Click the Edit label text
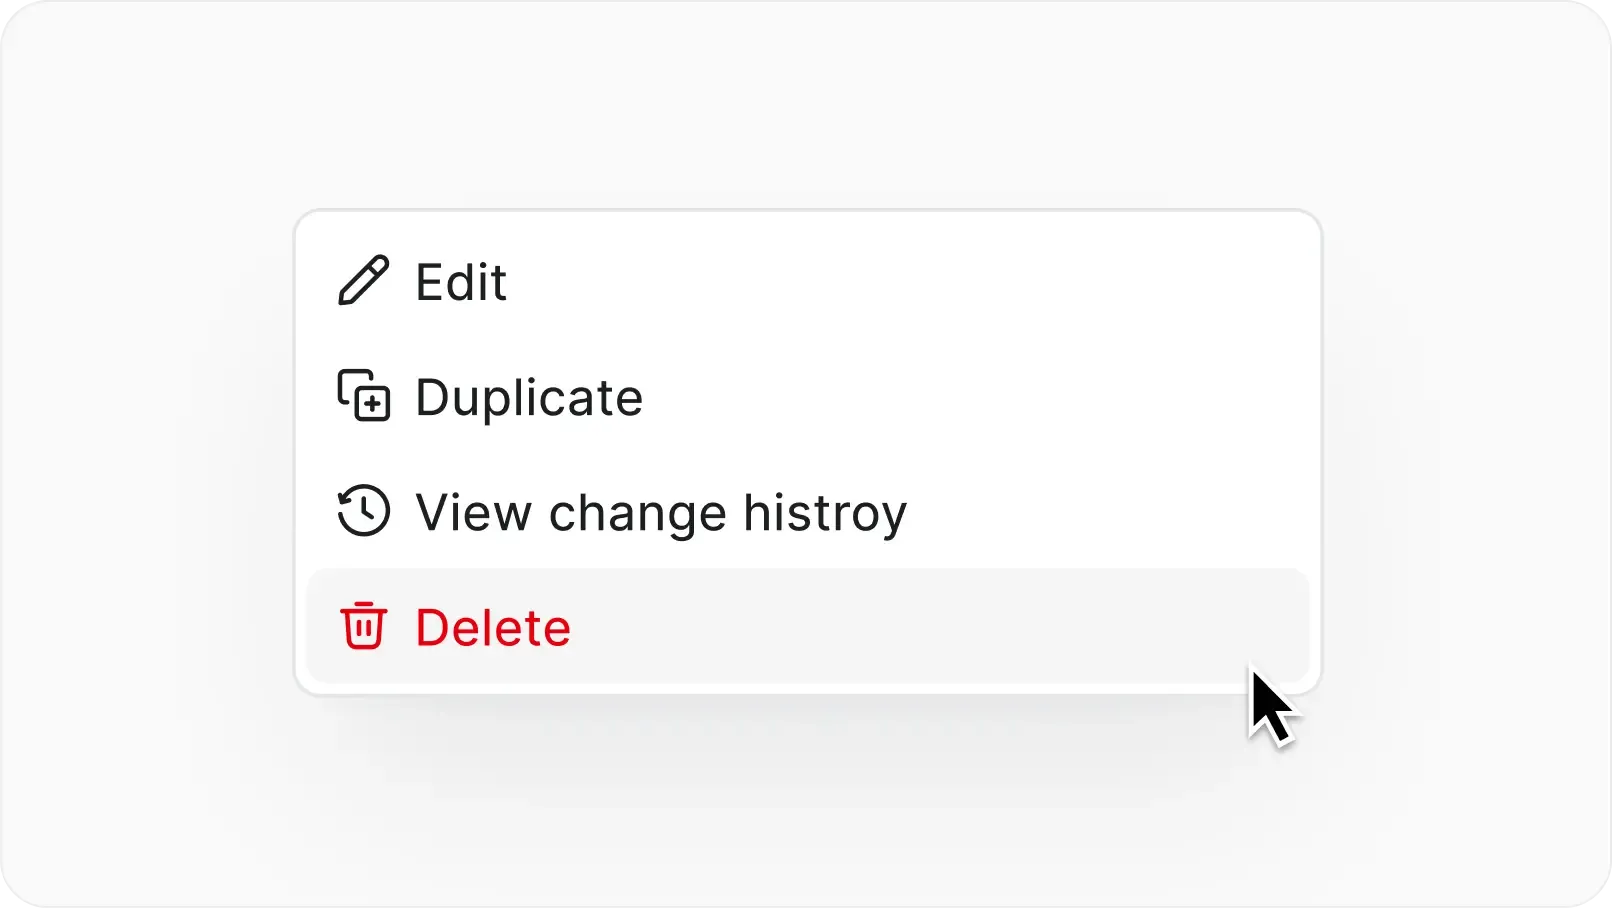The width and height of the screenshot is (1612, 908). click(461, 282)
